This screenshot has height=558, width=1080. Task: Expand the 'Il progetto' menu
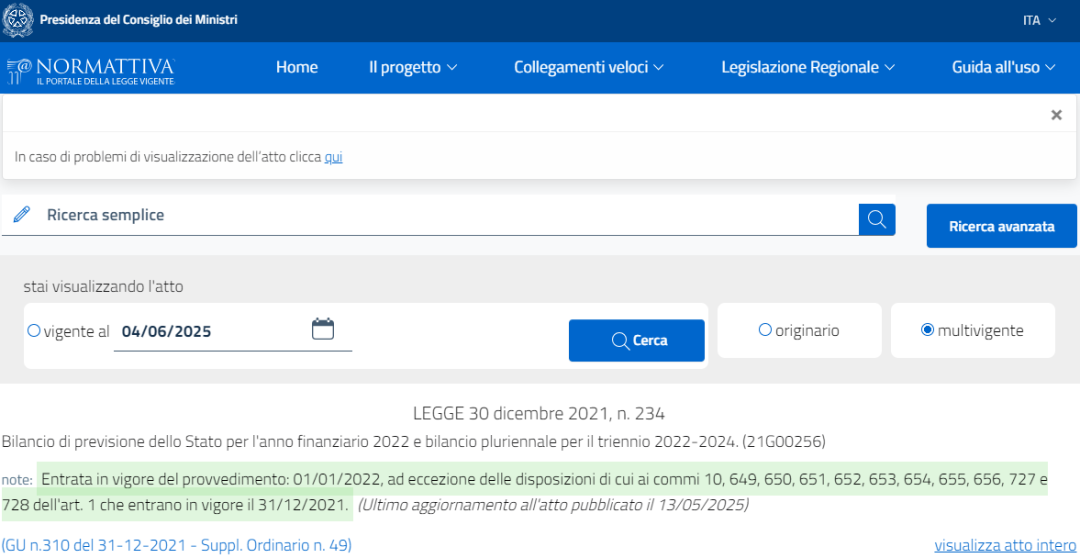point(413,68)
